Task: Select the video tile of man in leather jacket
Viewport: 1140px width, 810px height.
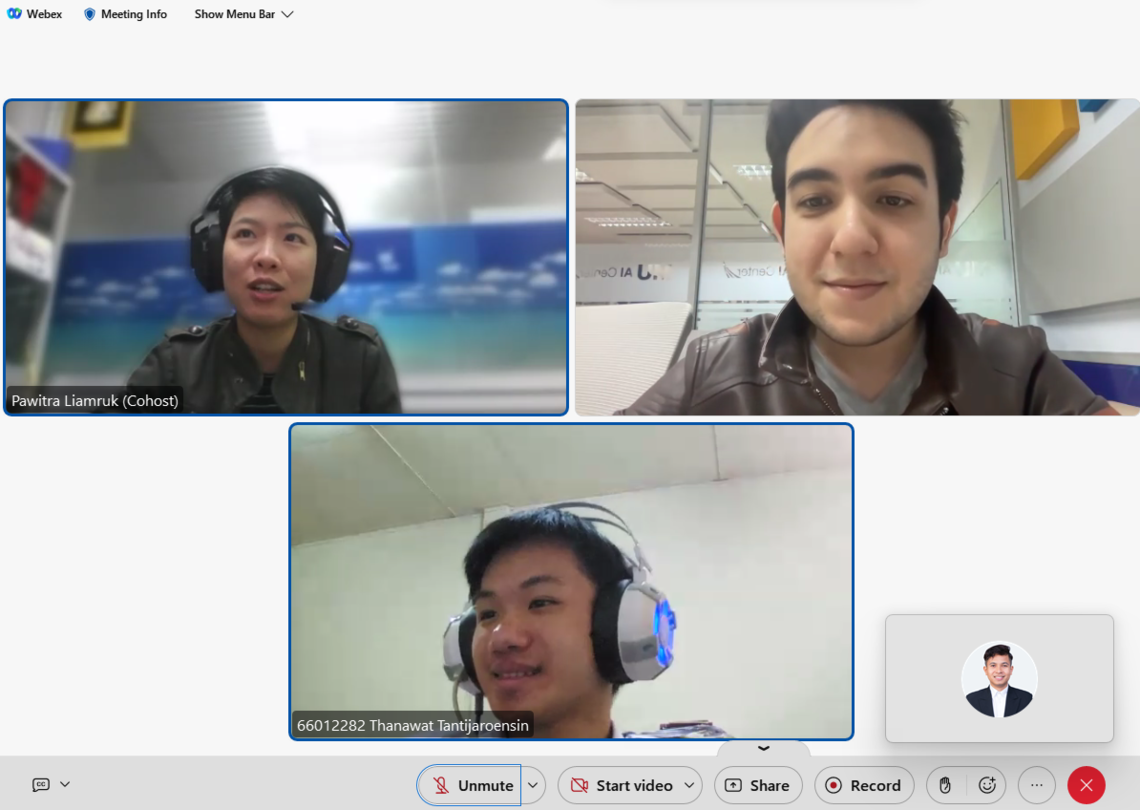Action: (x=857, y=257)
